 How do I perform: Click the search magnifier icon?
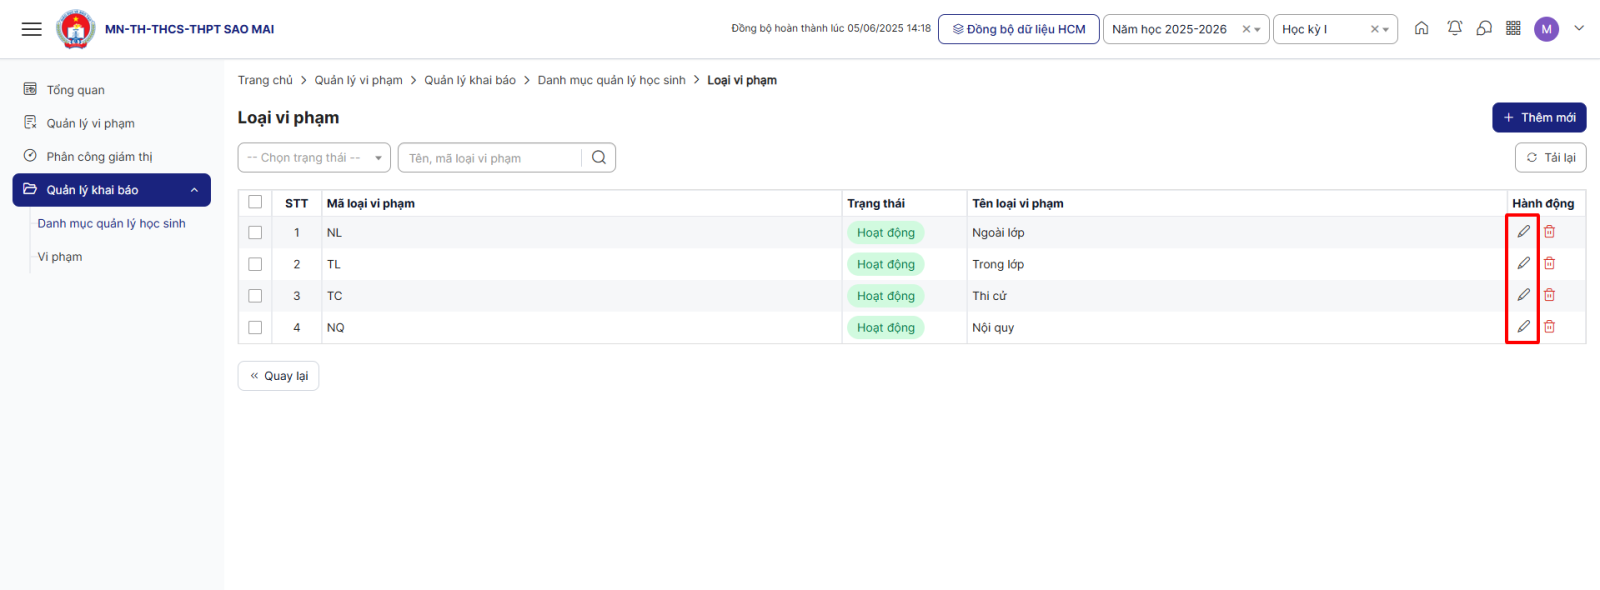pyautogui.click(x=598, y=157)
